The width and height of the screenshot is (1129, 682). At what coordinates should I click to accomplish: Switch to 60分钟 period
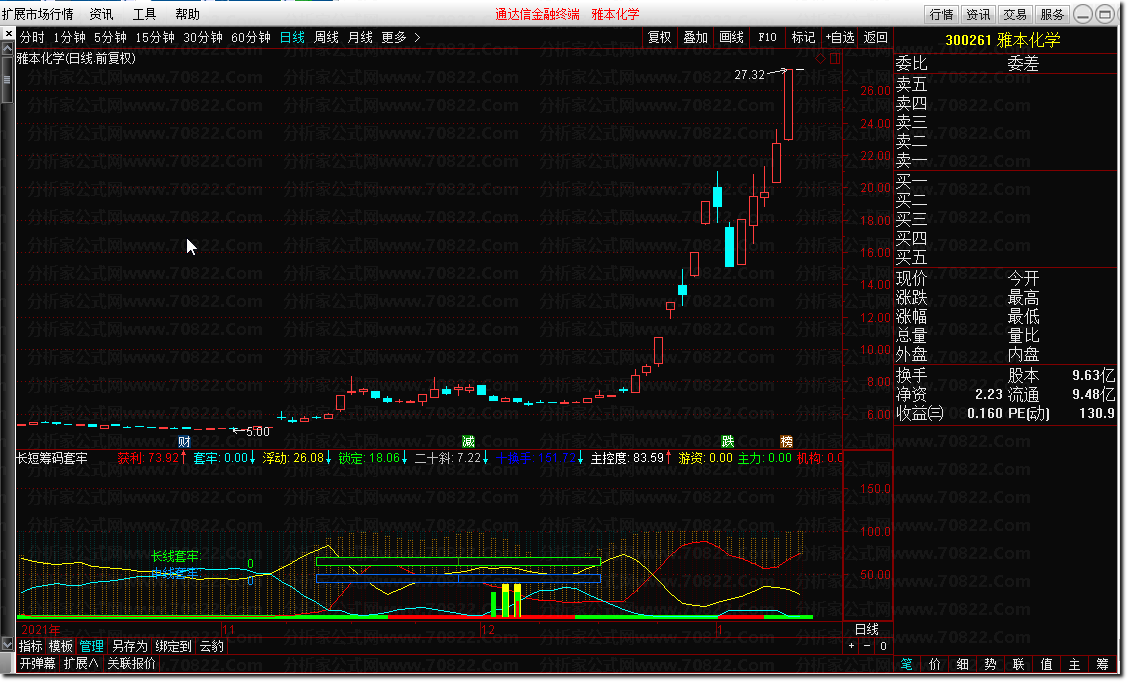point(251,37)
